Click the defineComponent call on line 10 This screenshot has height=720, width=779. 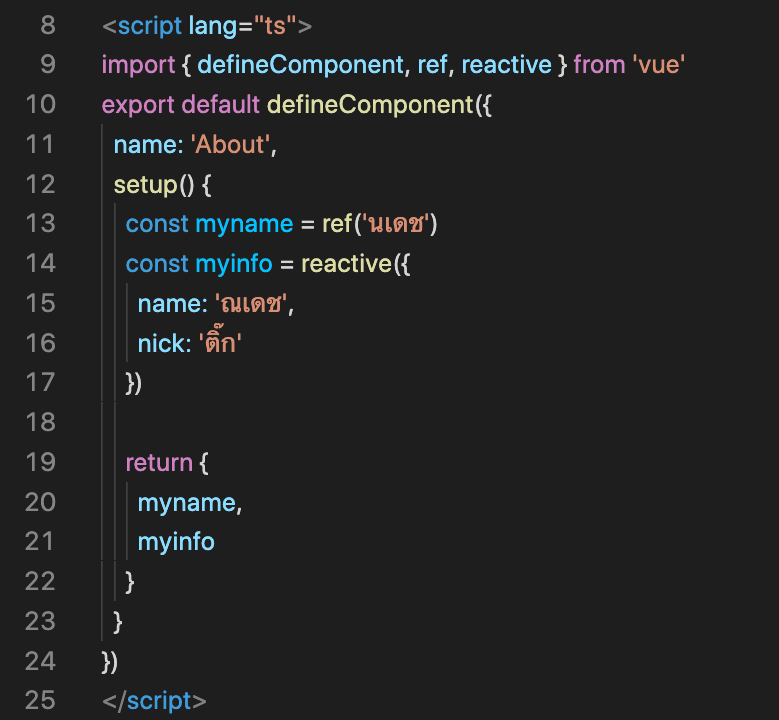pos(371,105)
